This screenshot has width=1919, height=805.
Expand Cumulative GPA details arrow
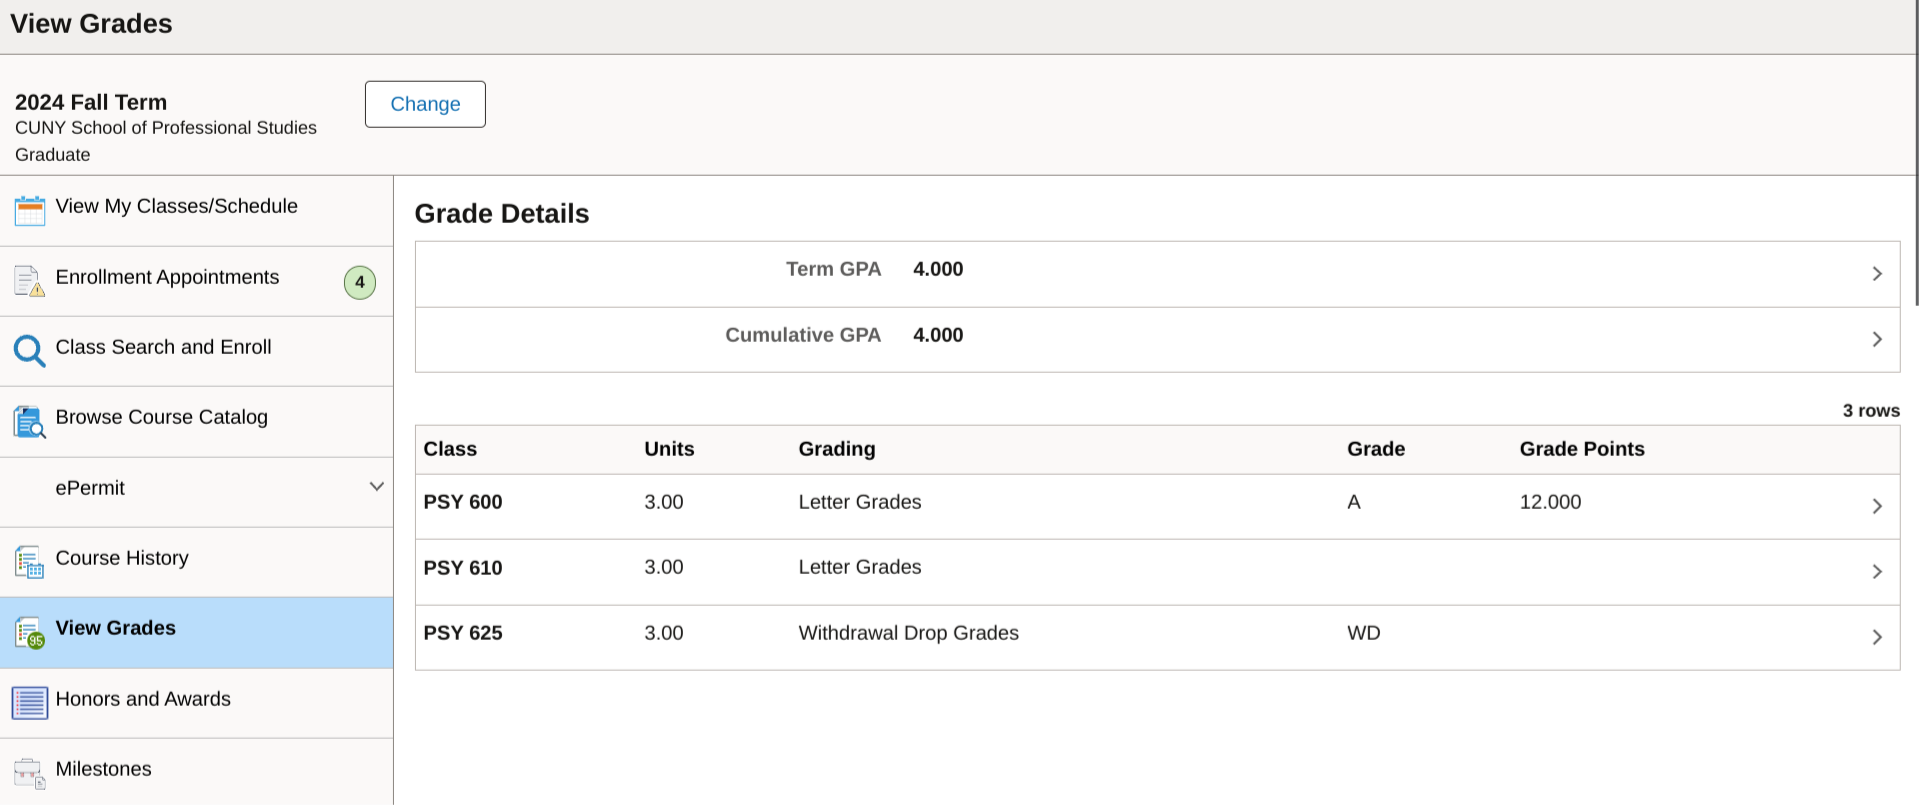pos(1877,340)
